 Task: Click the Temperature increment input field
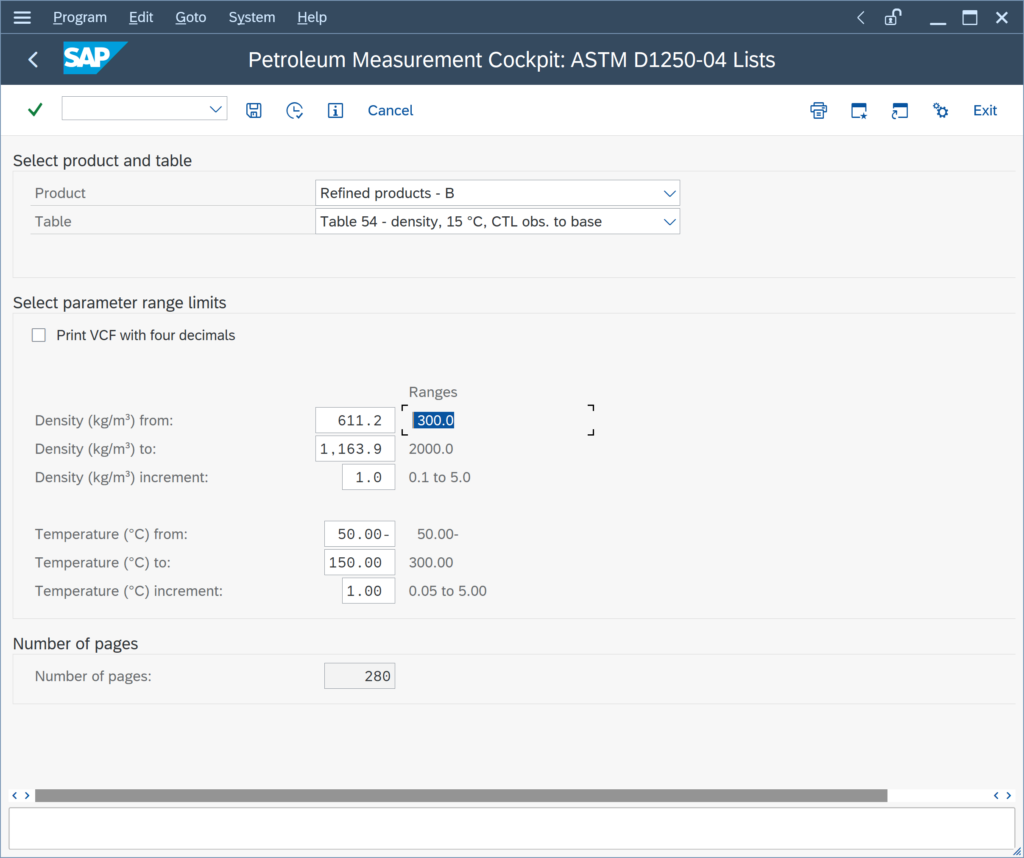[x=368, y=591]
